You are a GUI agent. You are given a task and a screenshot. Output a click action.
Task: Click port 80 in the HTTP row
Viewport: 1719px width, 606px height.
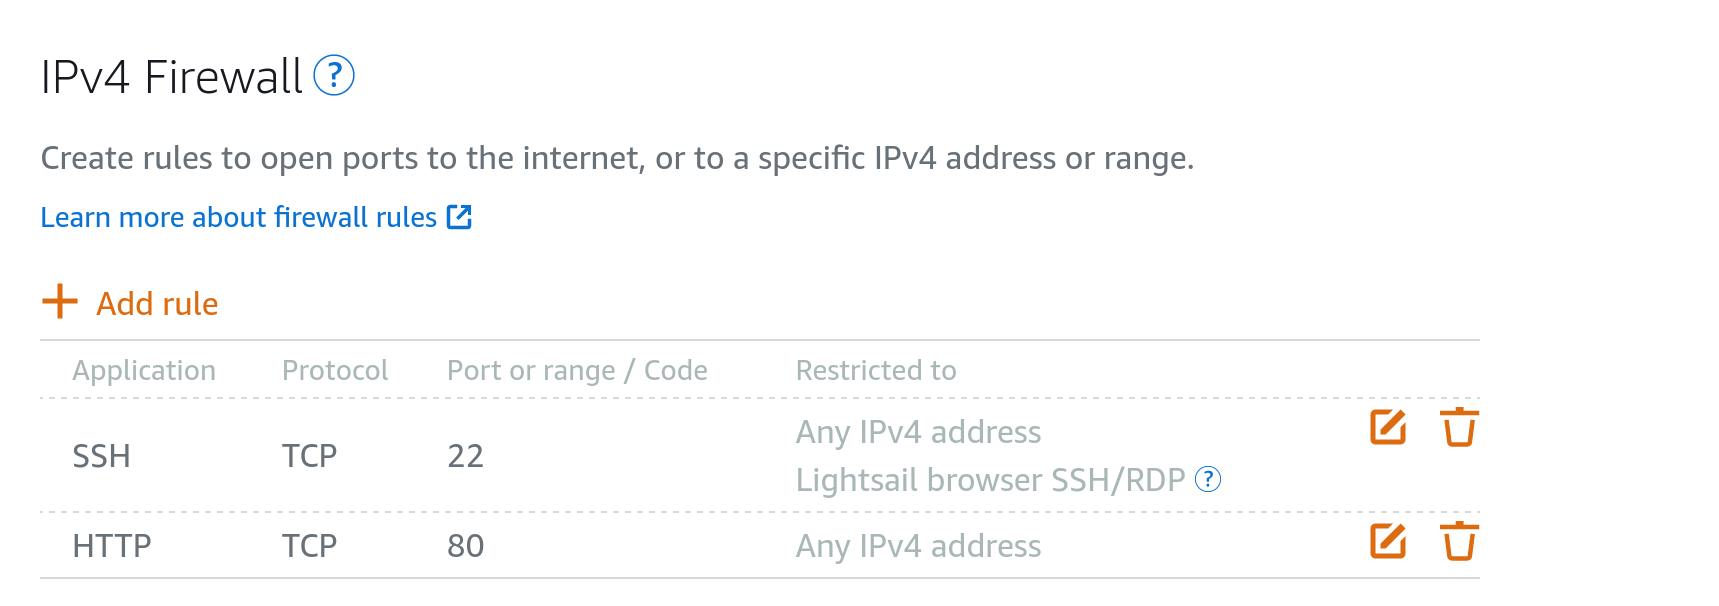pyautogui.click(x=465, y=546)
